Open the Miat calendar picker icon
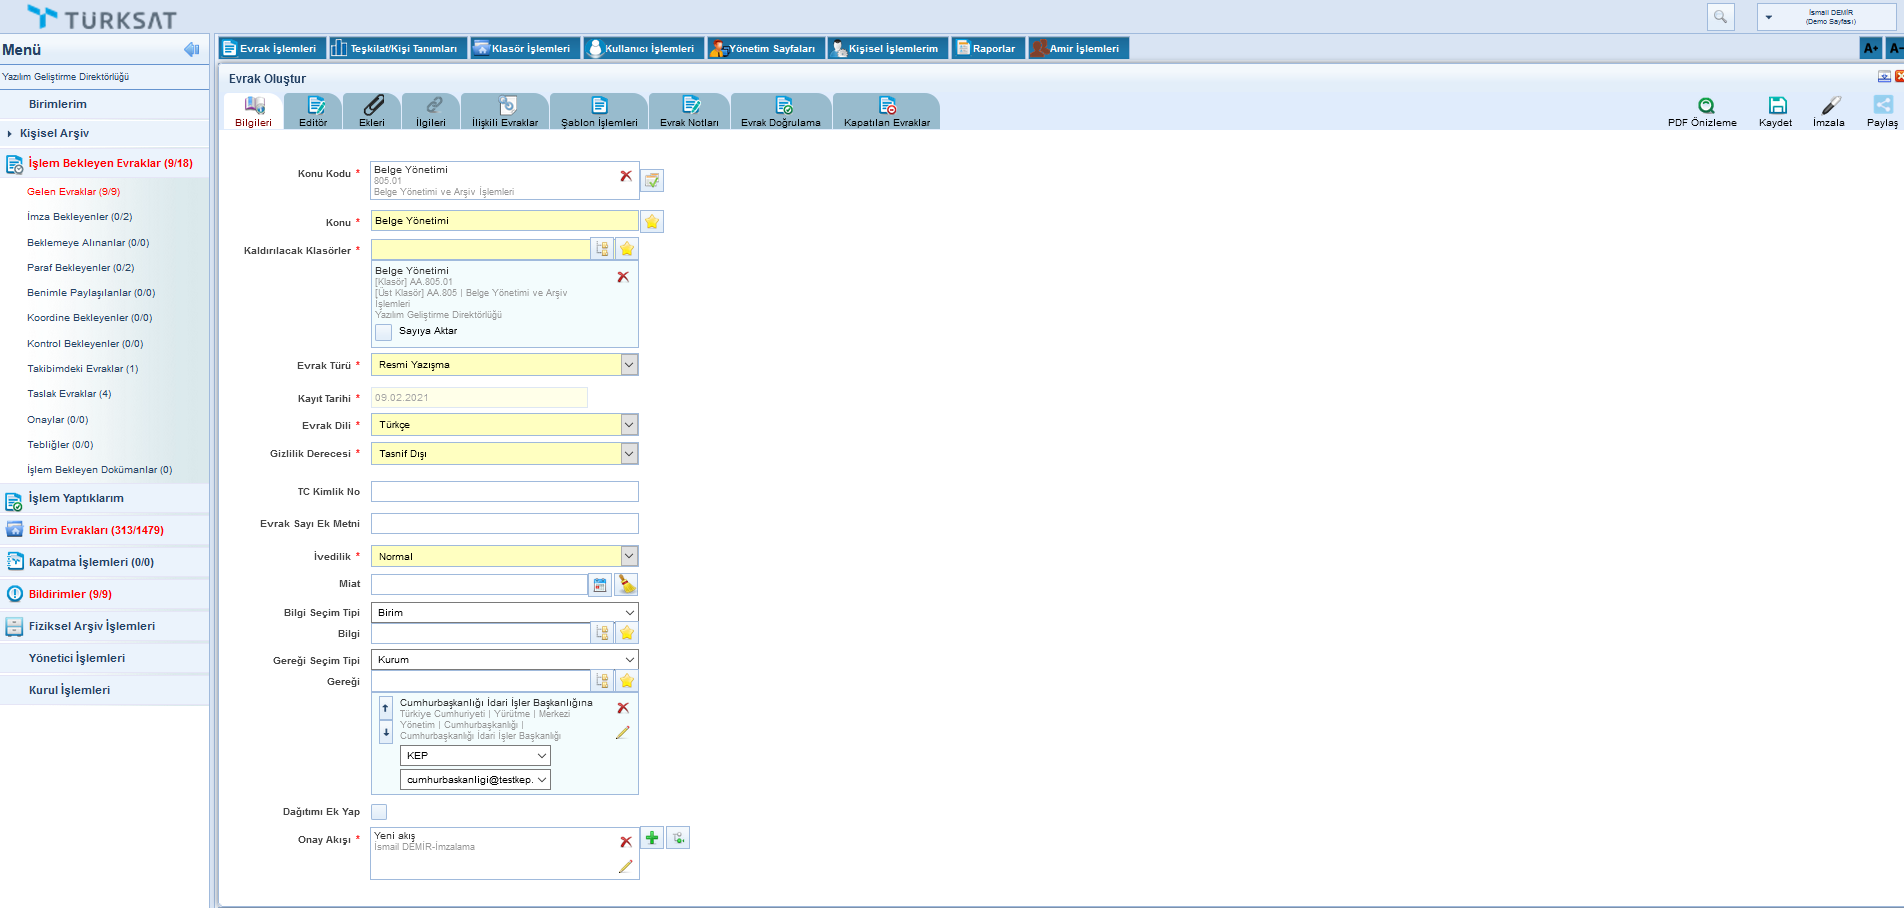The width and height of the screenshot is (1904, 908). click(600, 585)
